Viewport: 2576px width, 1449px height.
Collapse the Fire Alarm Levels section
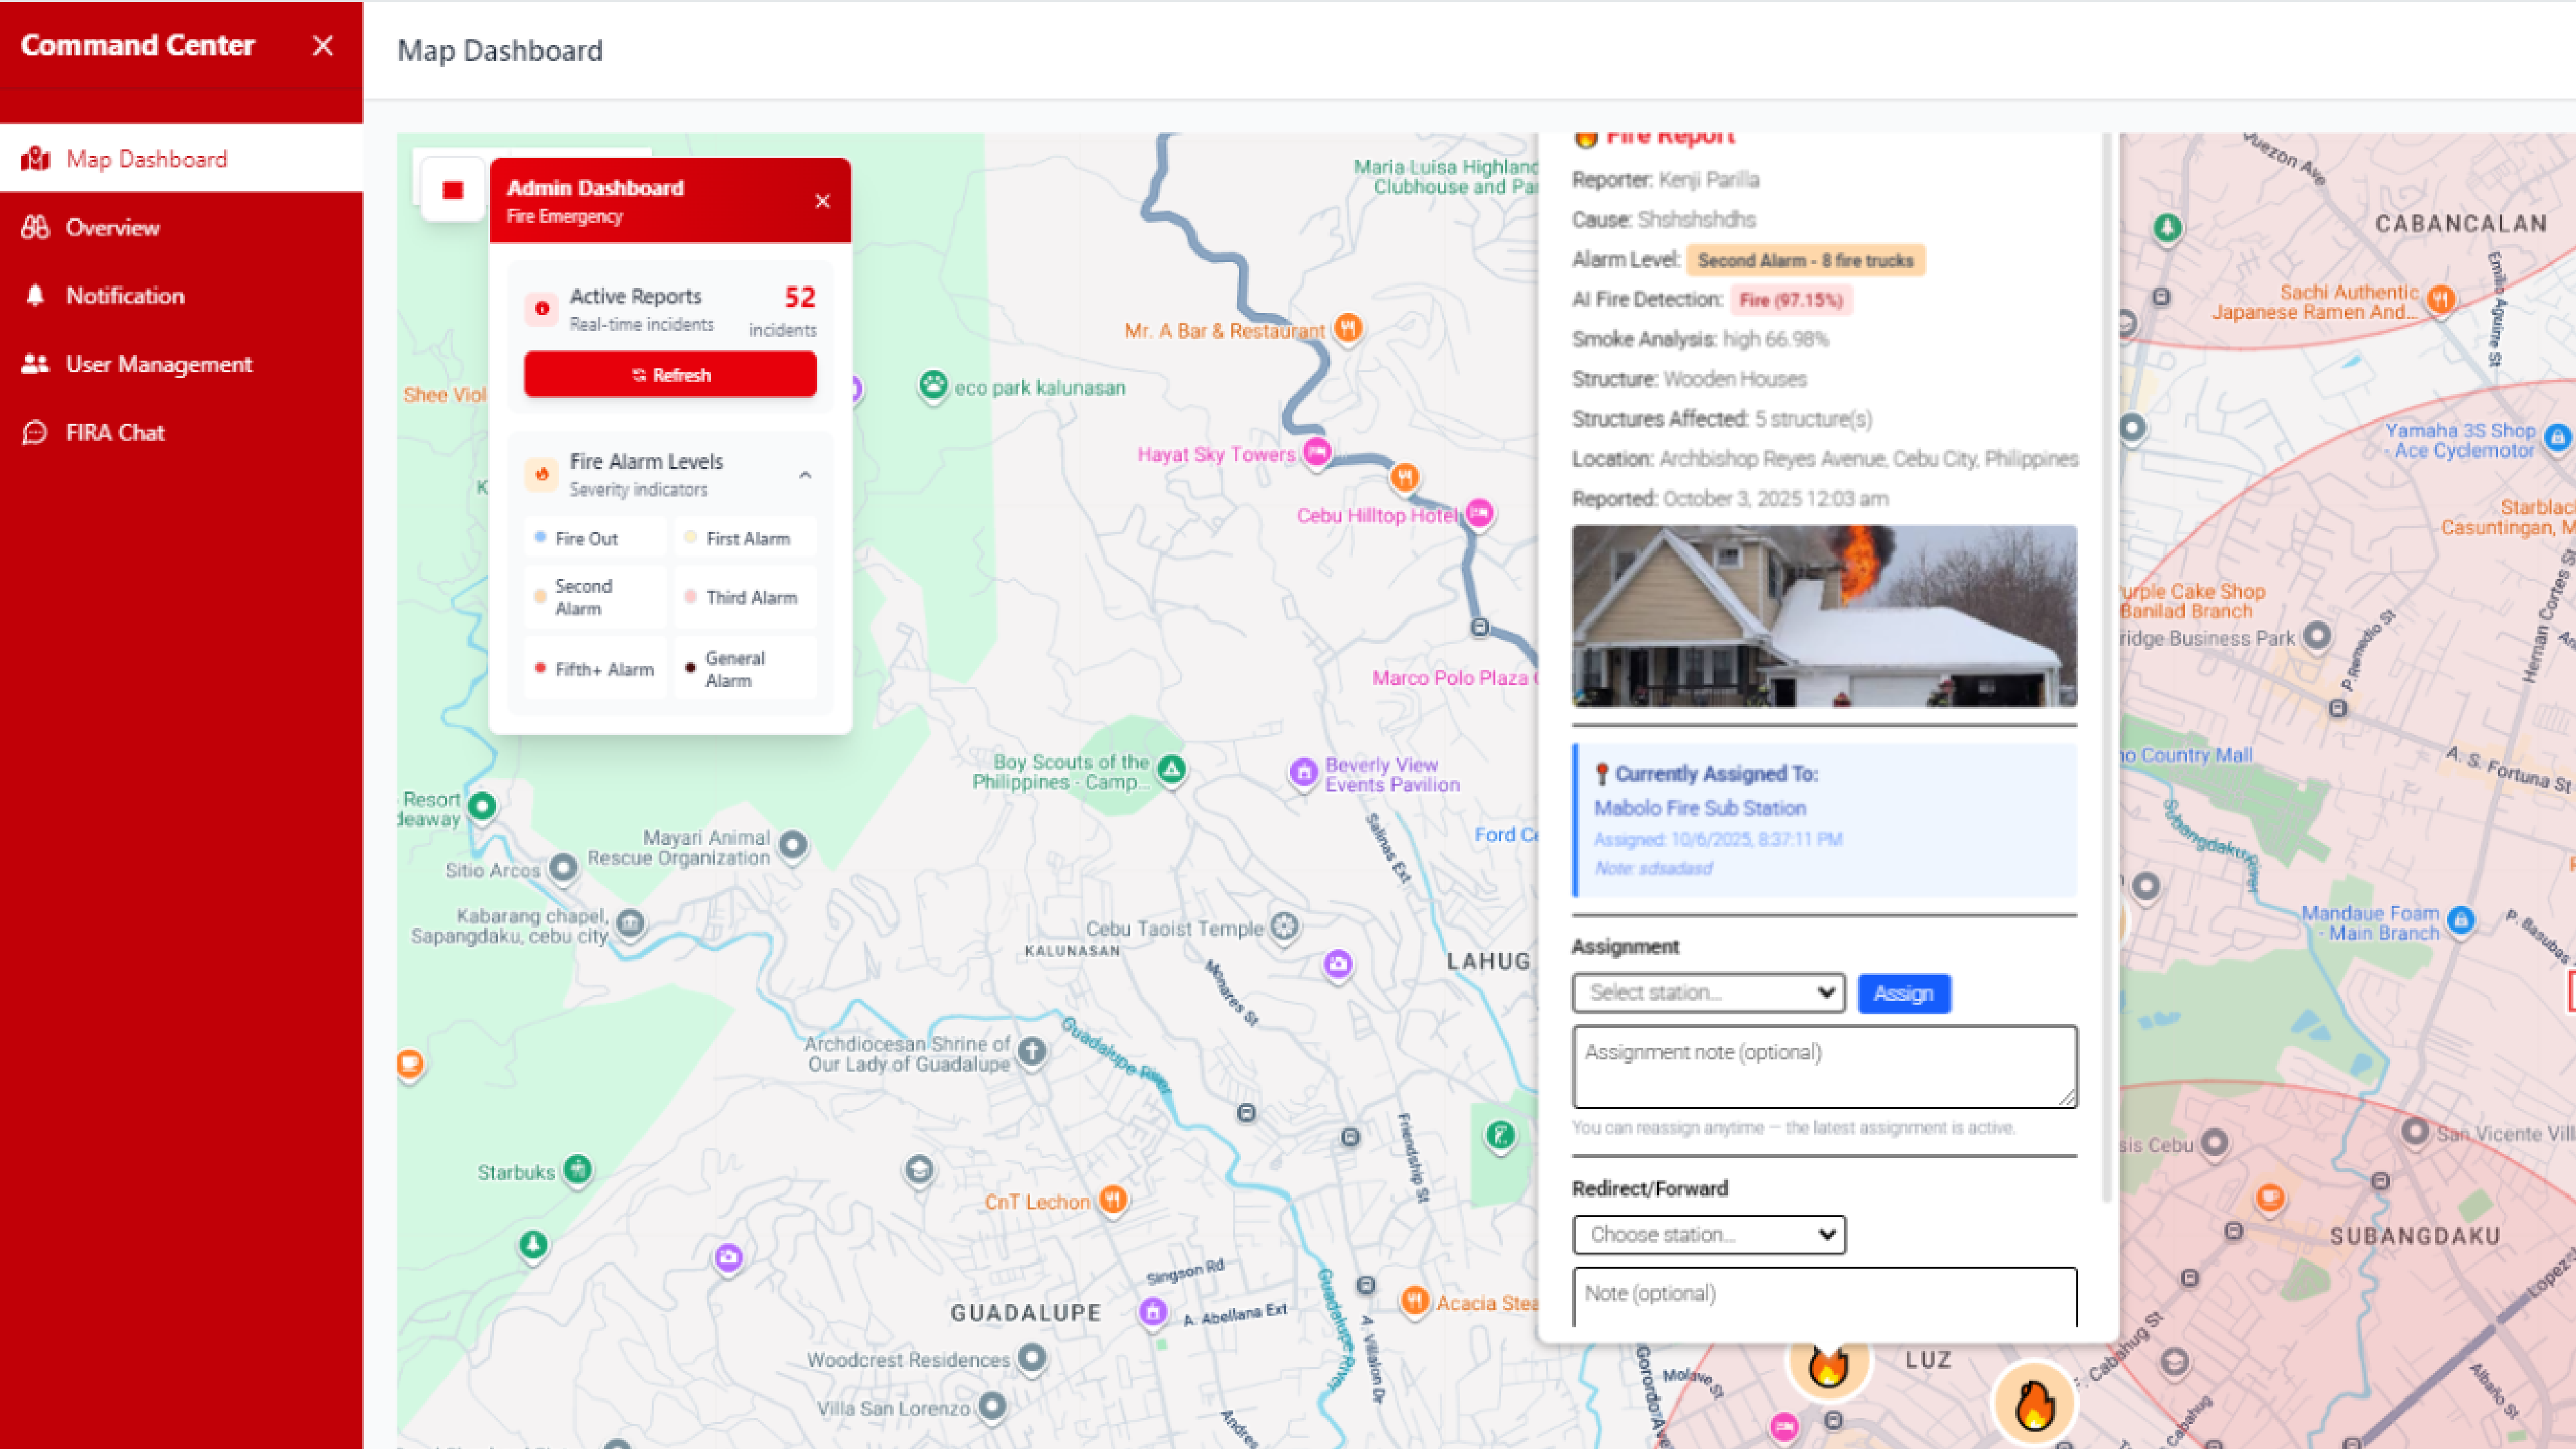tap(805, 475)
